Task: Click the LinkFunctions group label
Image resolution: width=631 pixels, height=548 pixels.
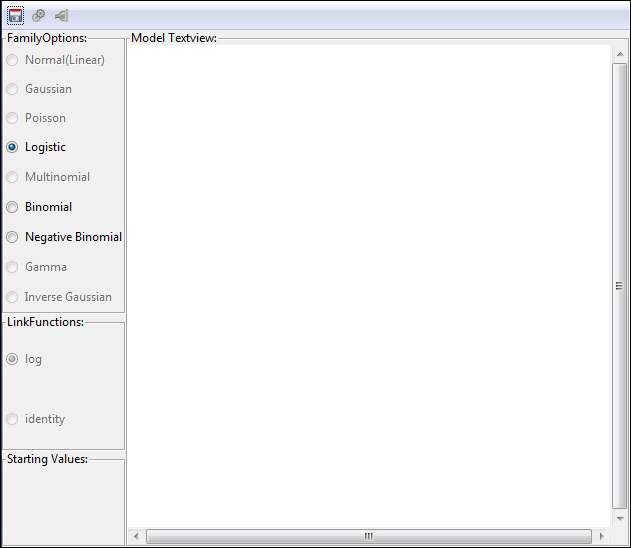Action: 45,322
